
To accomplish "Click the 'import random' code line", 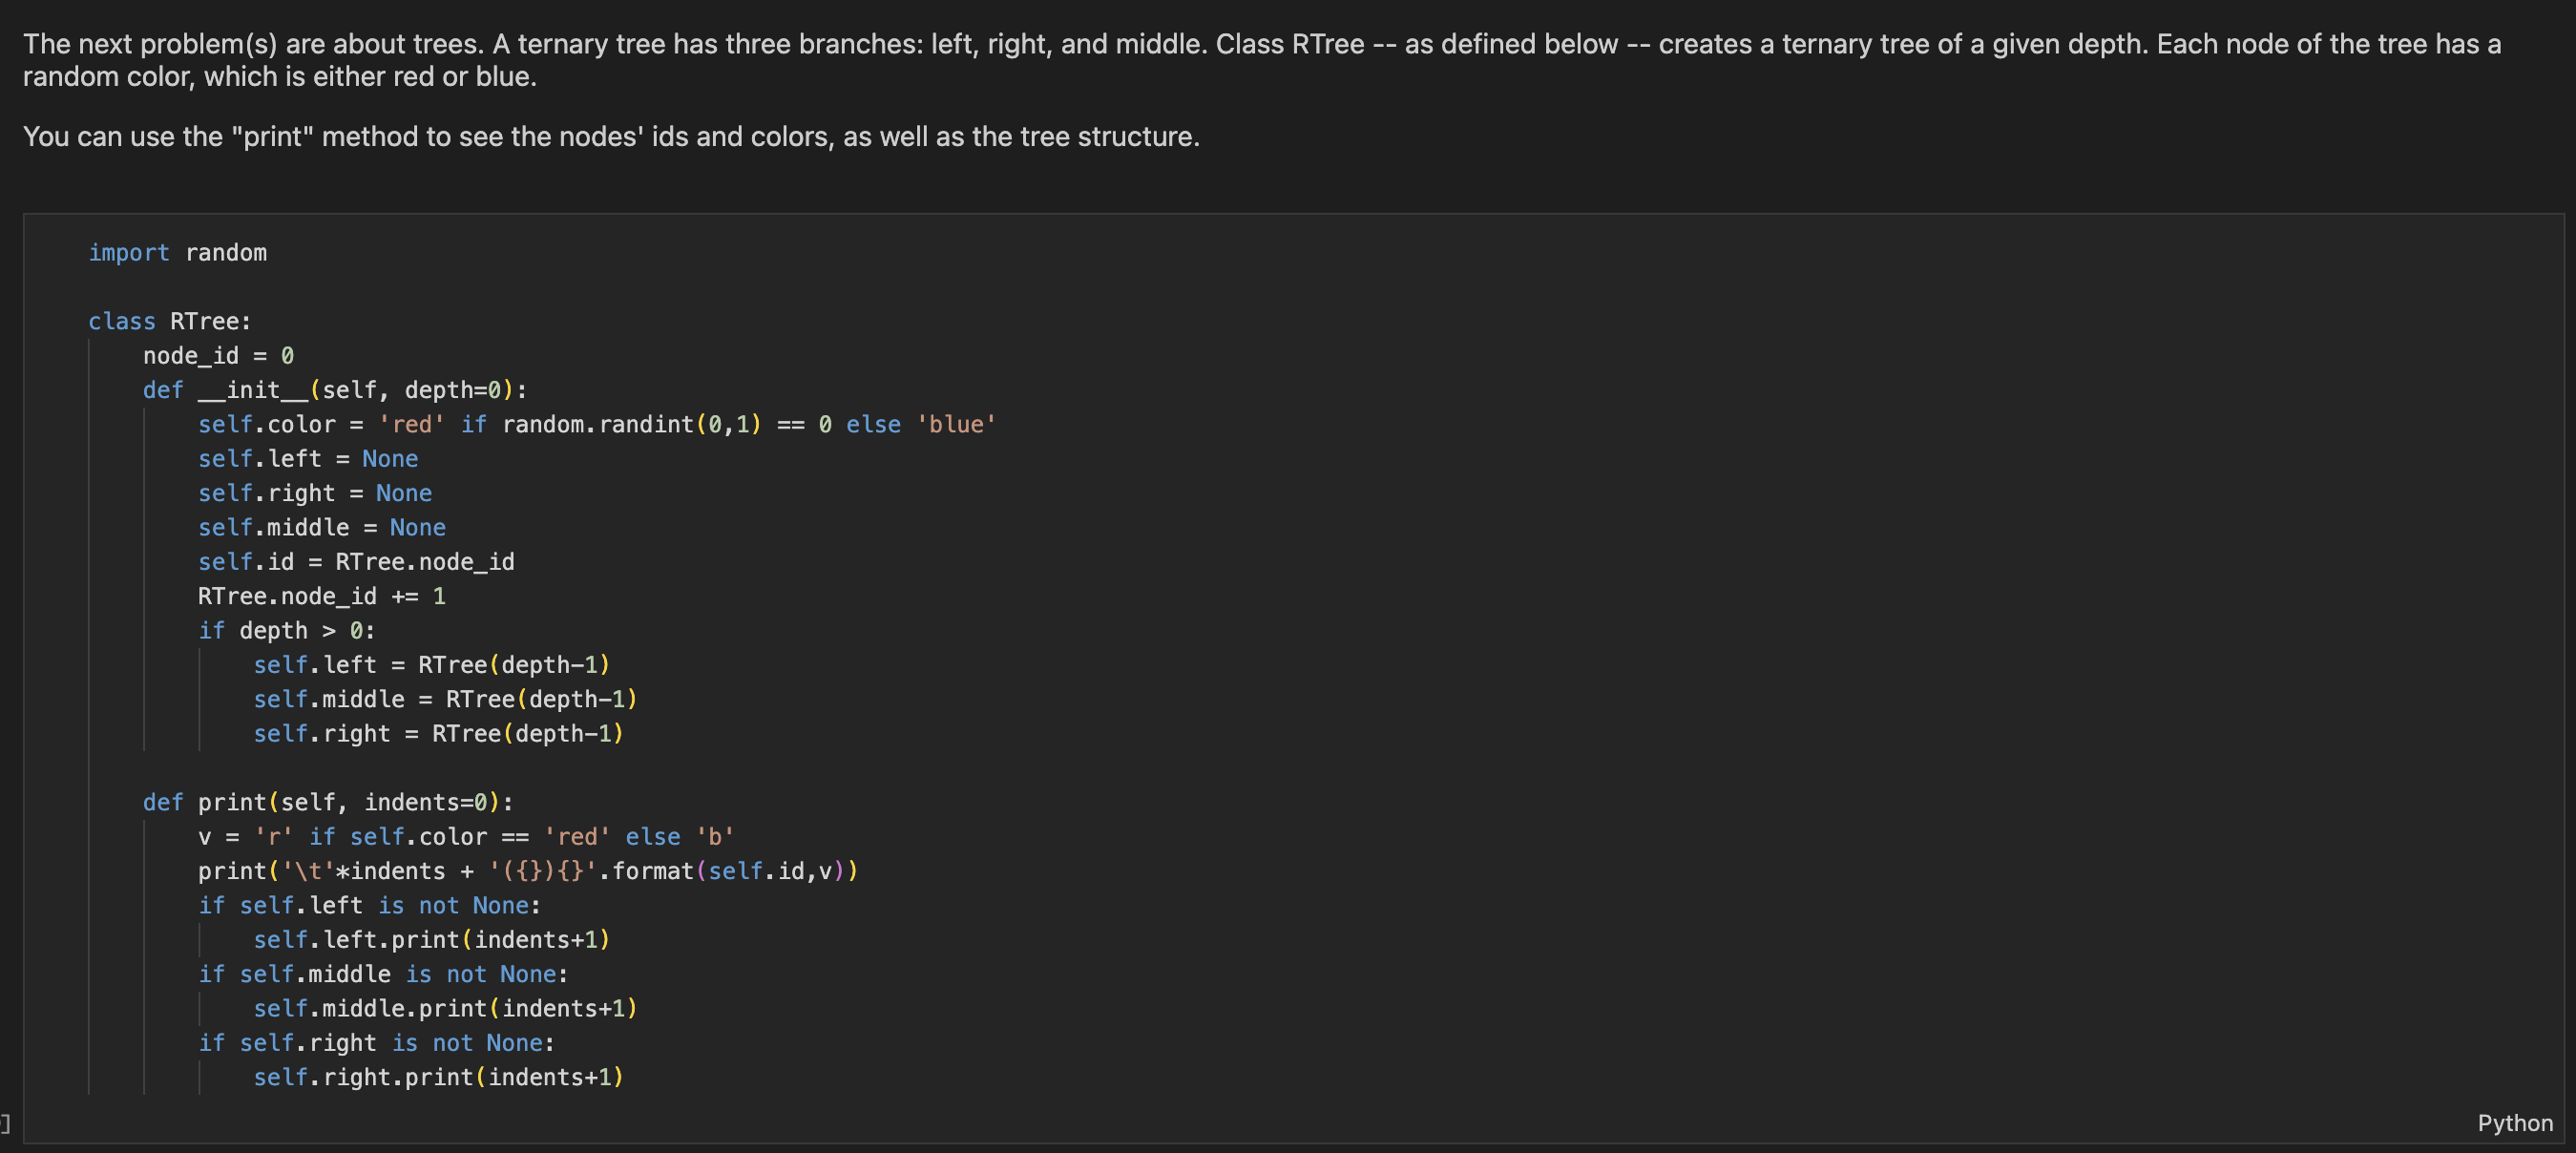I will click(177, 253).
